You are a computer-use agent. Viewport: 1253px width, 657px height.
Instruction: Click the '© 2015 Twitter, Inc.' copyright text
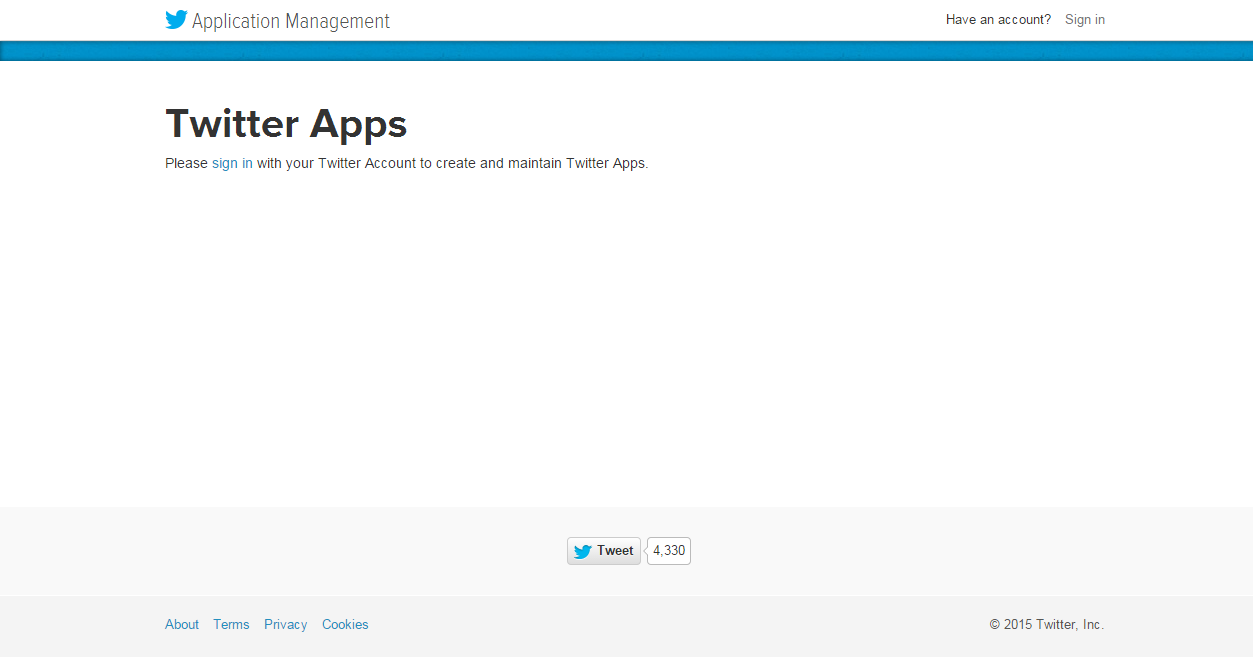point(1047,624)
